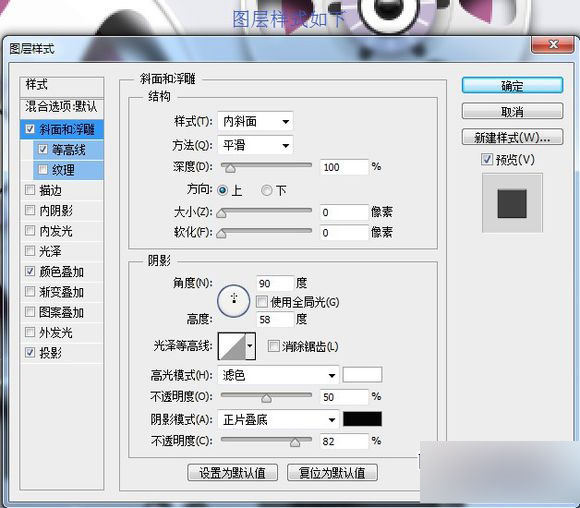
Task: Click the 新建样式(W)... button
Action: click(x=512, y=137)
